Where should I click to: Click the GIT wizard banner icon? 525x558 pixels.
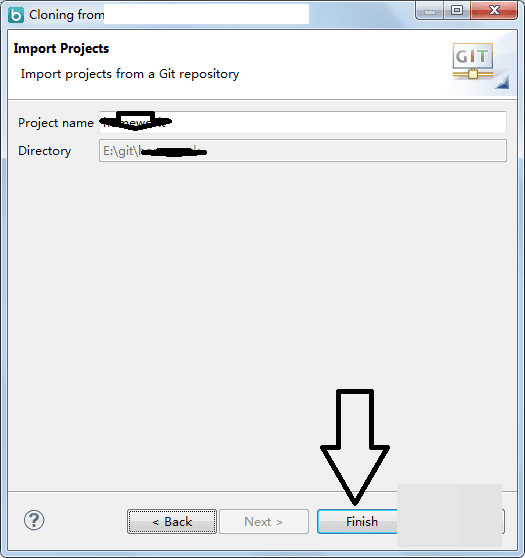[473, 61]
